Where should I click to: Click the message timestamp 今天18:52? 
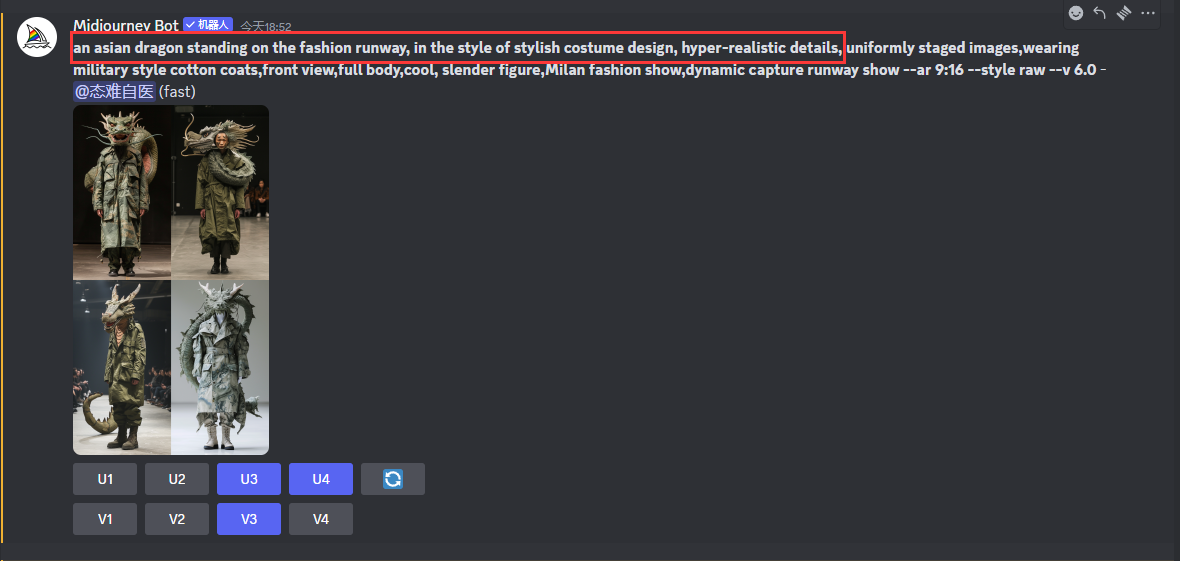[x=266, y=26]
